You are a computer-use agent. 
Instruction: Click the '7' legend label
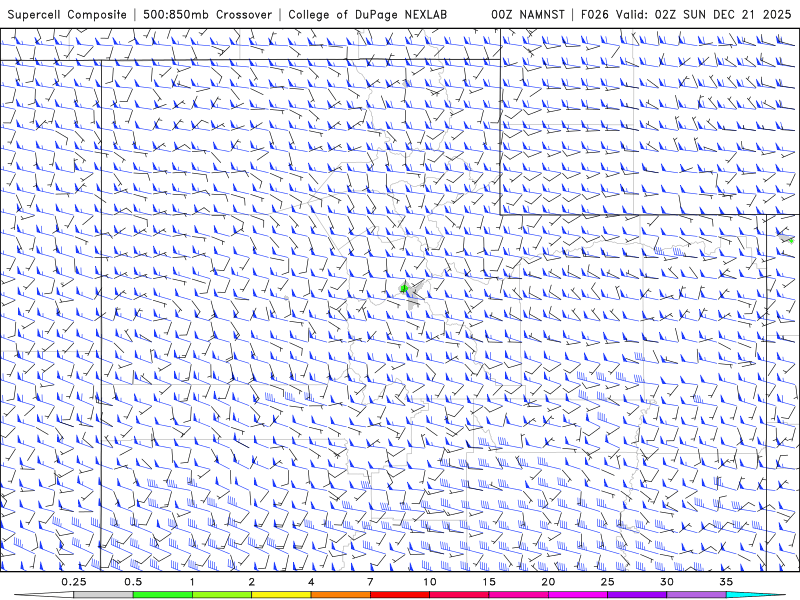pyautogui.click(x=370, y=582)
